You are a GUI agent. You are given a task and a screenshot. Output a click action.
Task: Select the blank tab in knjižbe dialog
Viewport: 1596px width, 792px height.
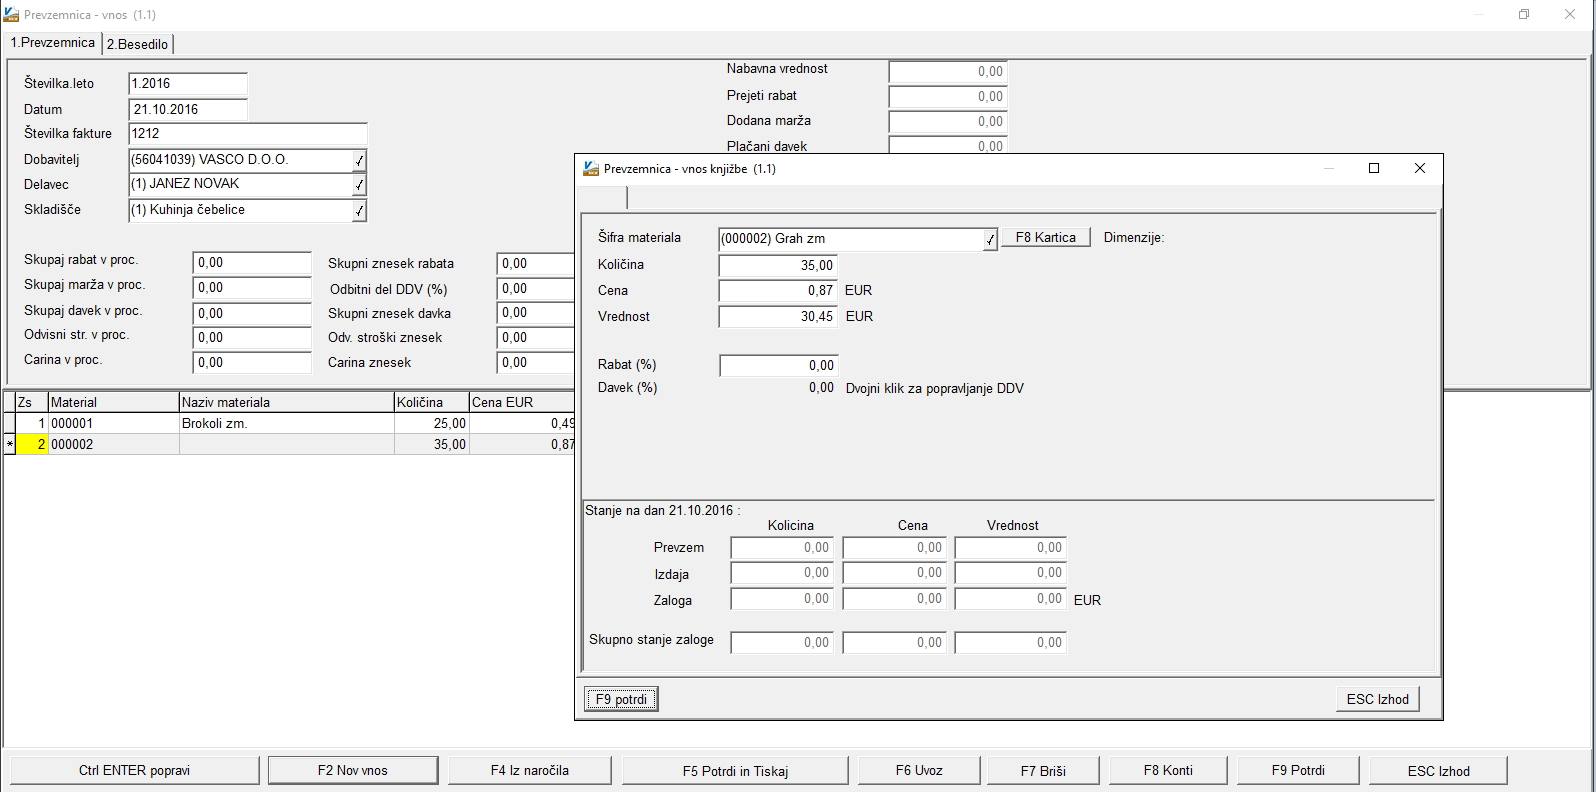pos(604,197)
